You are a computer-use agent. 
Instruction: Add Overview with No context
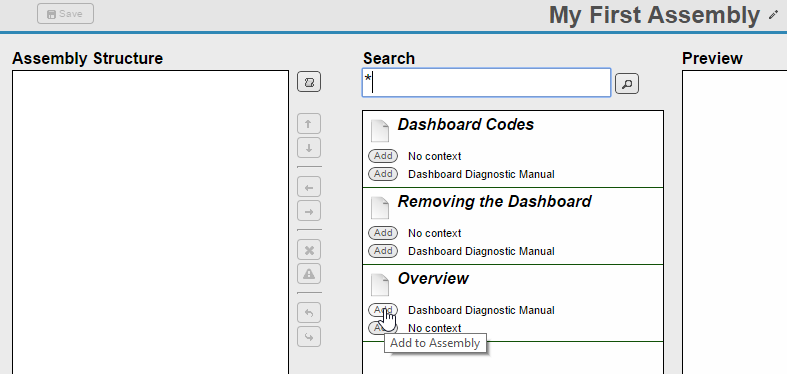pyautogui.click(x=383, y=328)
